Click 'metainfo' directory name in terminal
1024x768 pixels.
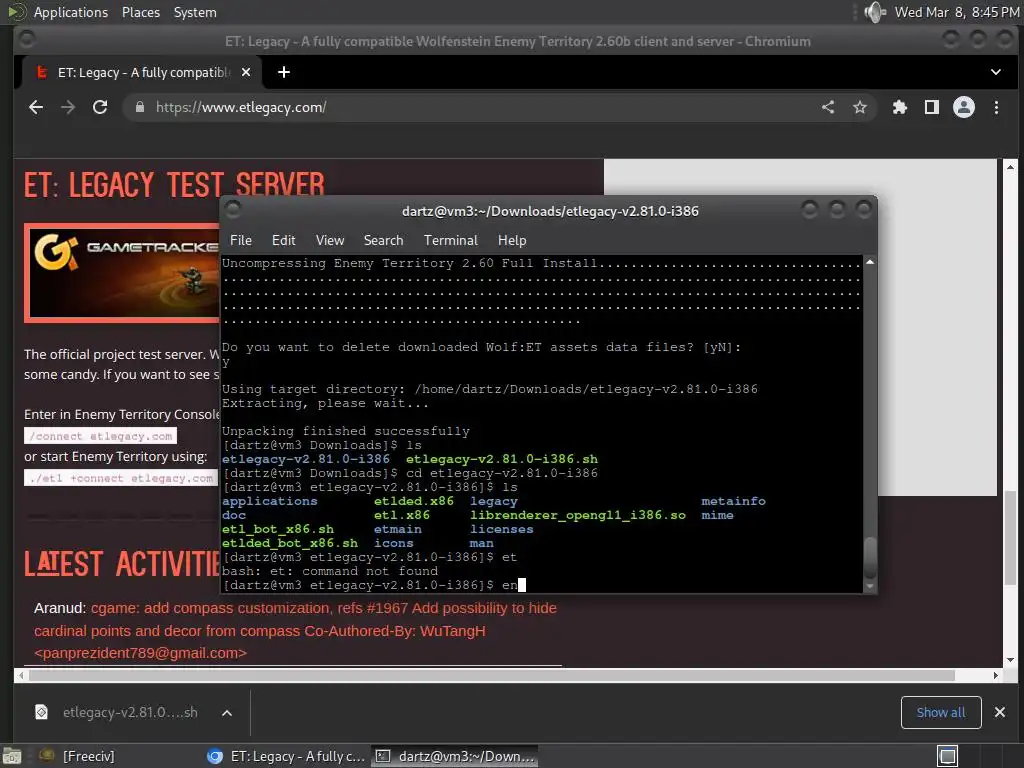[733, 501]
